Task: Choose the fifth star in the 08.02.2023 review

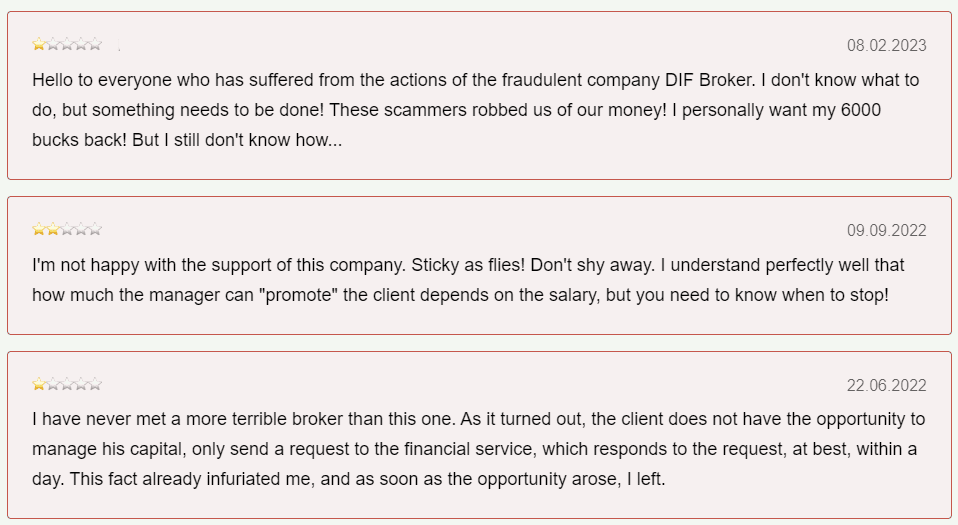Action: [x=95, y=44]
